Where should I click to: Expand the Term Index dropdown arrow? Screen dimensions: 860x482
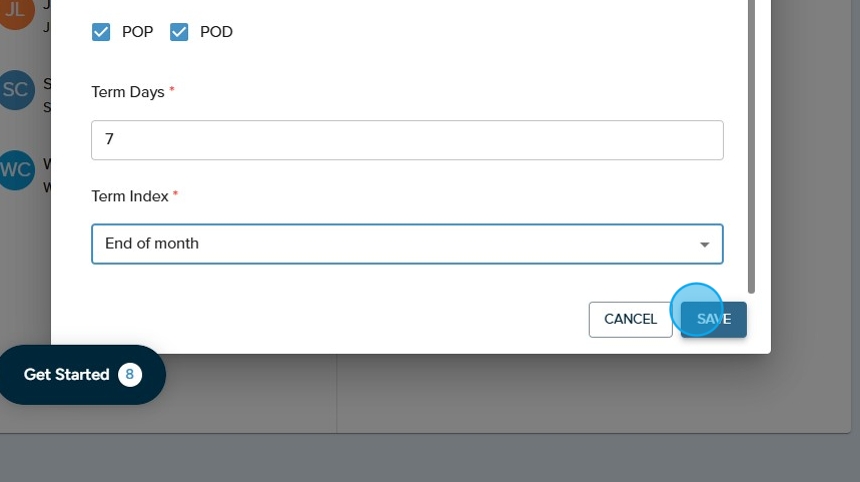pyautogui.click(x=704, y=244)
